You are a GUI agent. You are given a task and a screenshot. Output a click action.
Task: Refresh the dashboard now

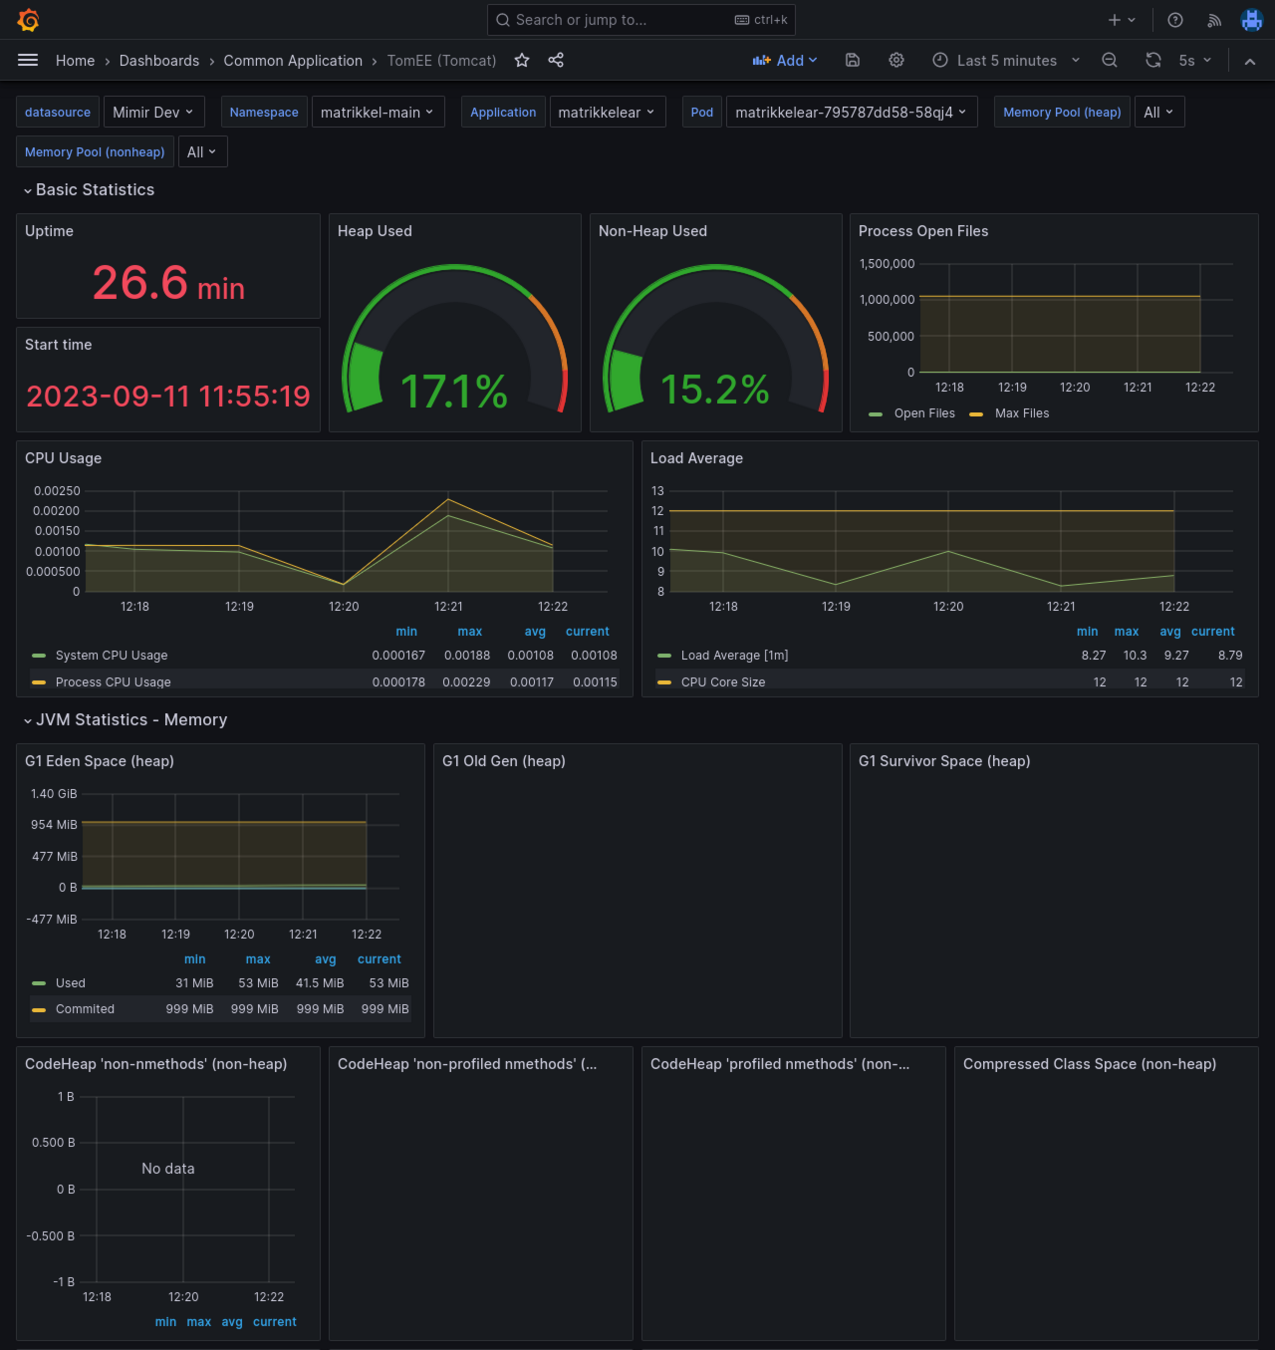point(1153,60)
